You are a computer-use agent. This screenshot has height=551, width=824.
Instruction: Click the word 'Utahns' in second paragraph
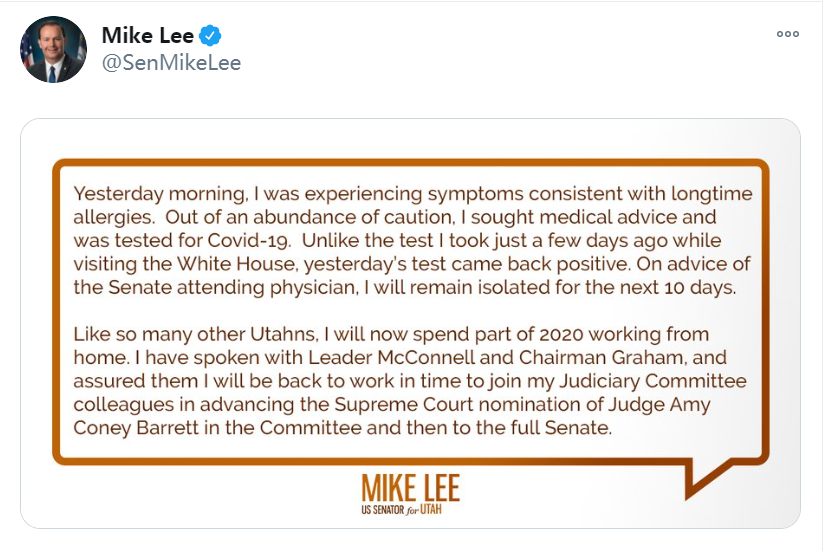point(287,333)
